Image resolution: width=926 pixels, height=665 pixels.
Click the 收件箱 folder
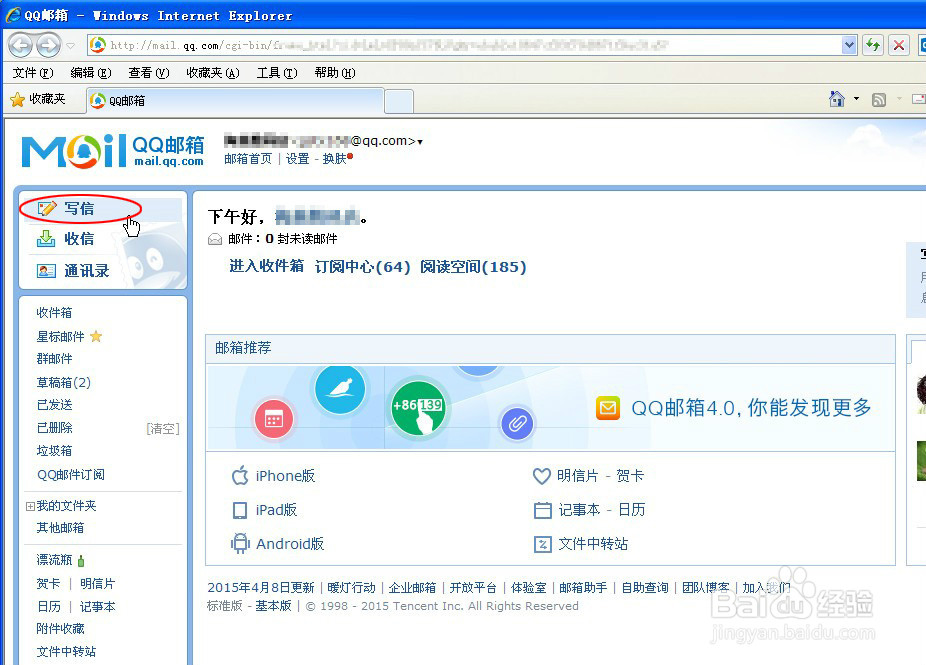click(54, 312)
